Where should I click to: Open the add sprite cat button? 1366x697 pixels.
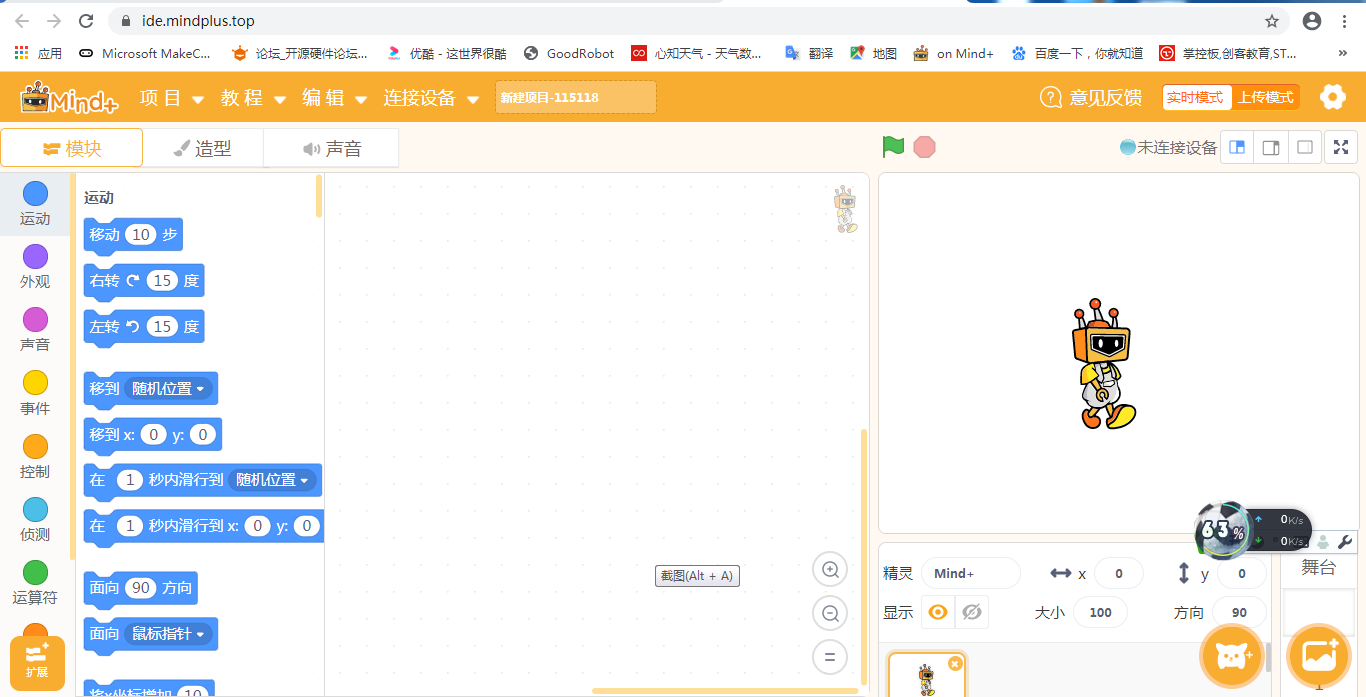pyautogui.click(x=1231, y=656)
